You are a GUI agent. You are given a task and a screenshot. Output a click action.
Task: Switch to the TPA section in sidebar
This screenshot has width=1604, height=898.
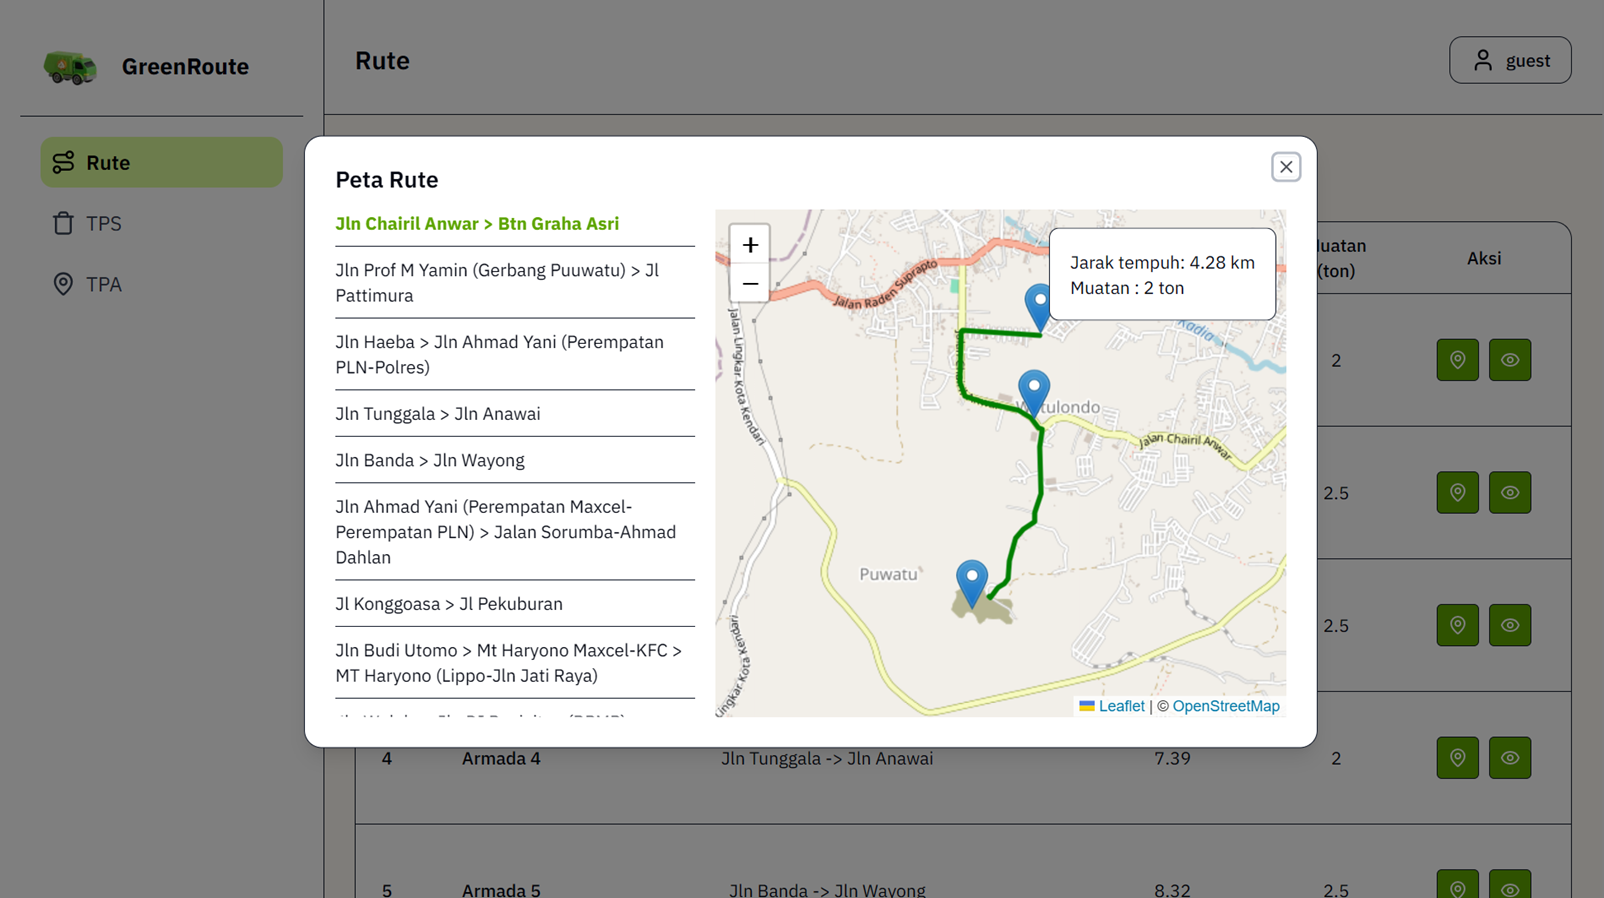pos(103,284)
